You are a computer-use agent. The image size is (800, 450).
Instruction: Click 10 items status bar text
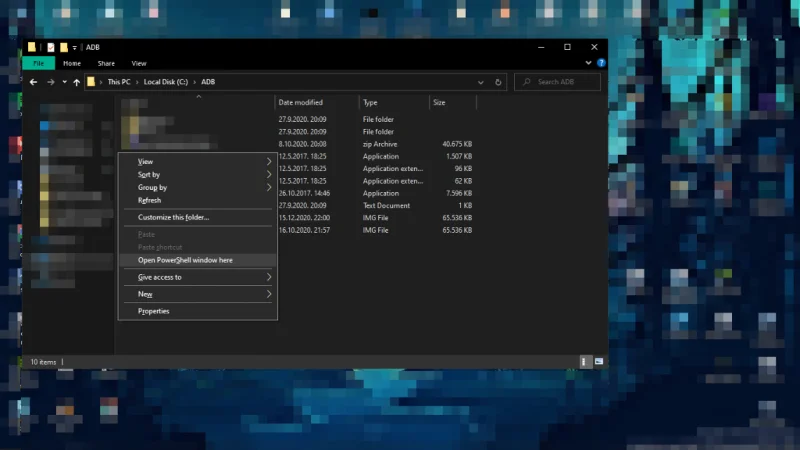43,362
